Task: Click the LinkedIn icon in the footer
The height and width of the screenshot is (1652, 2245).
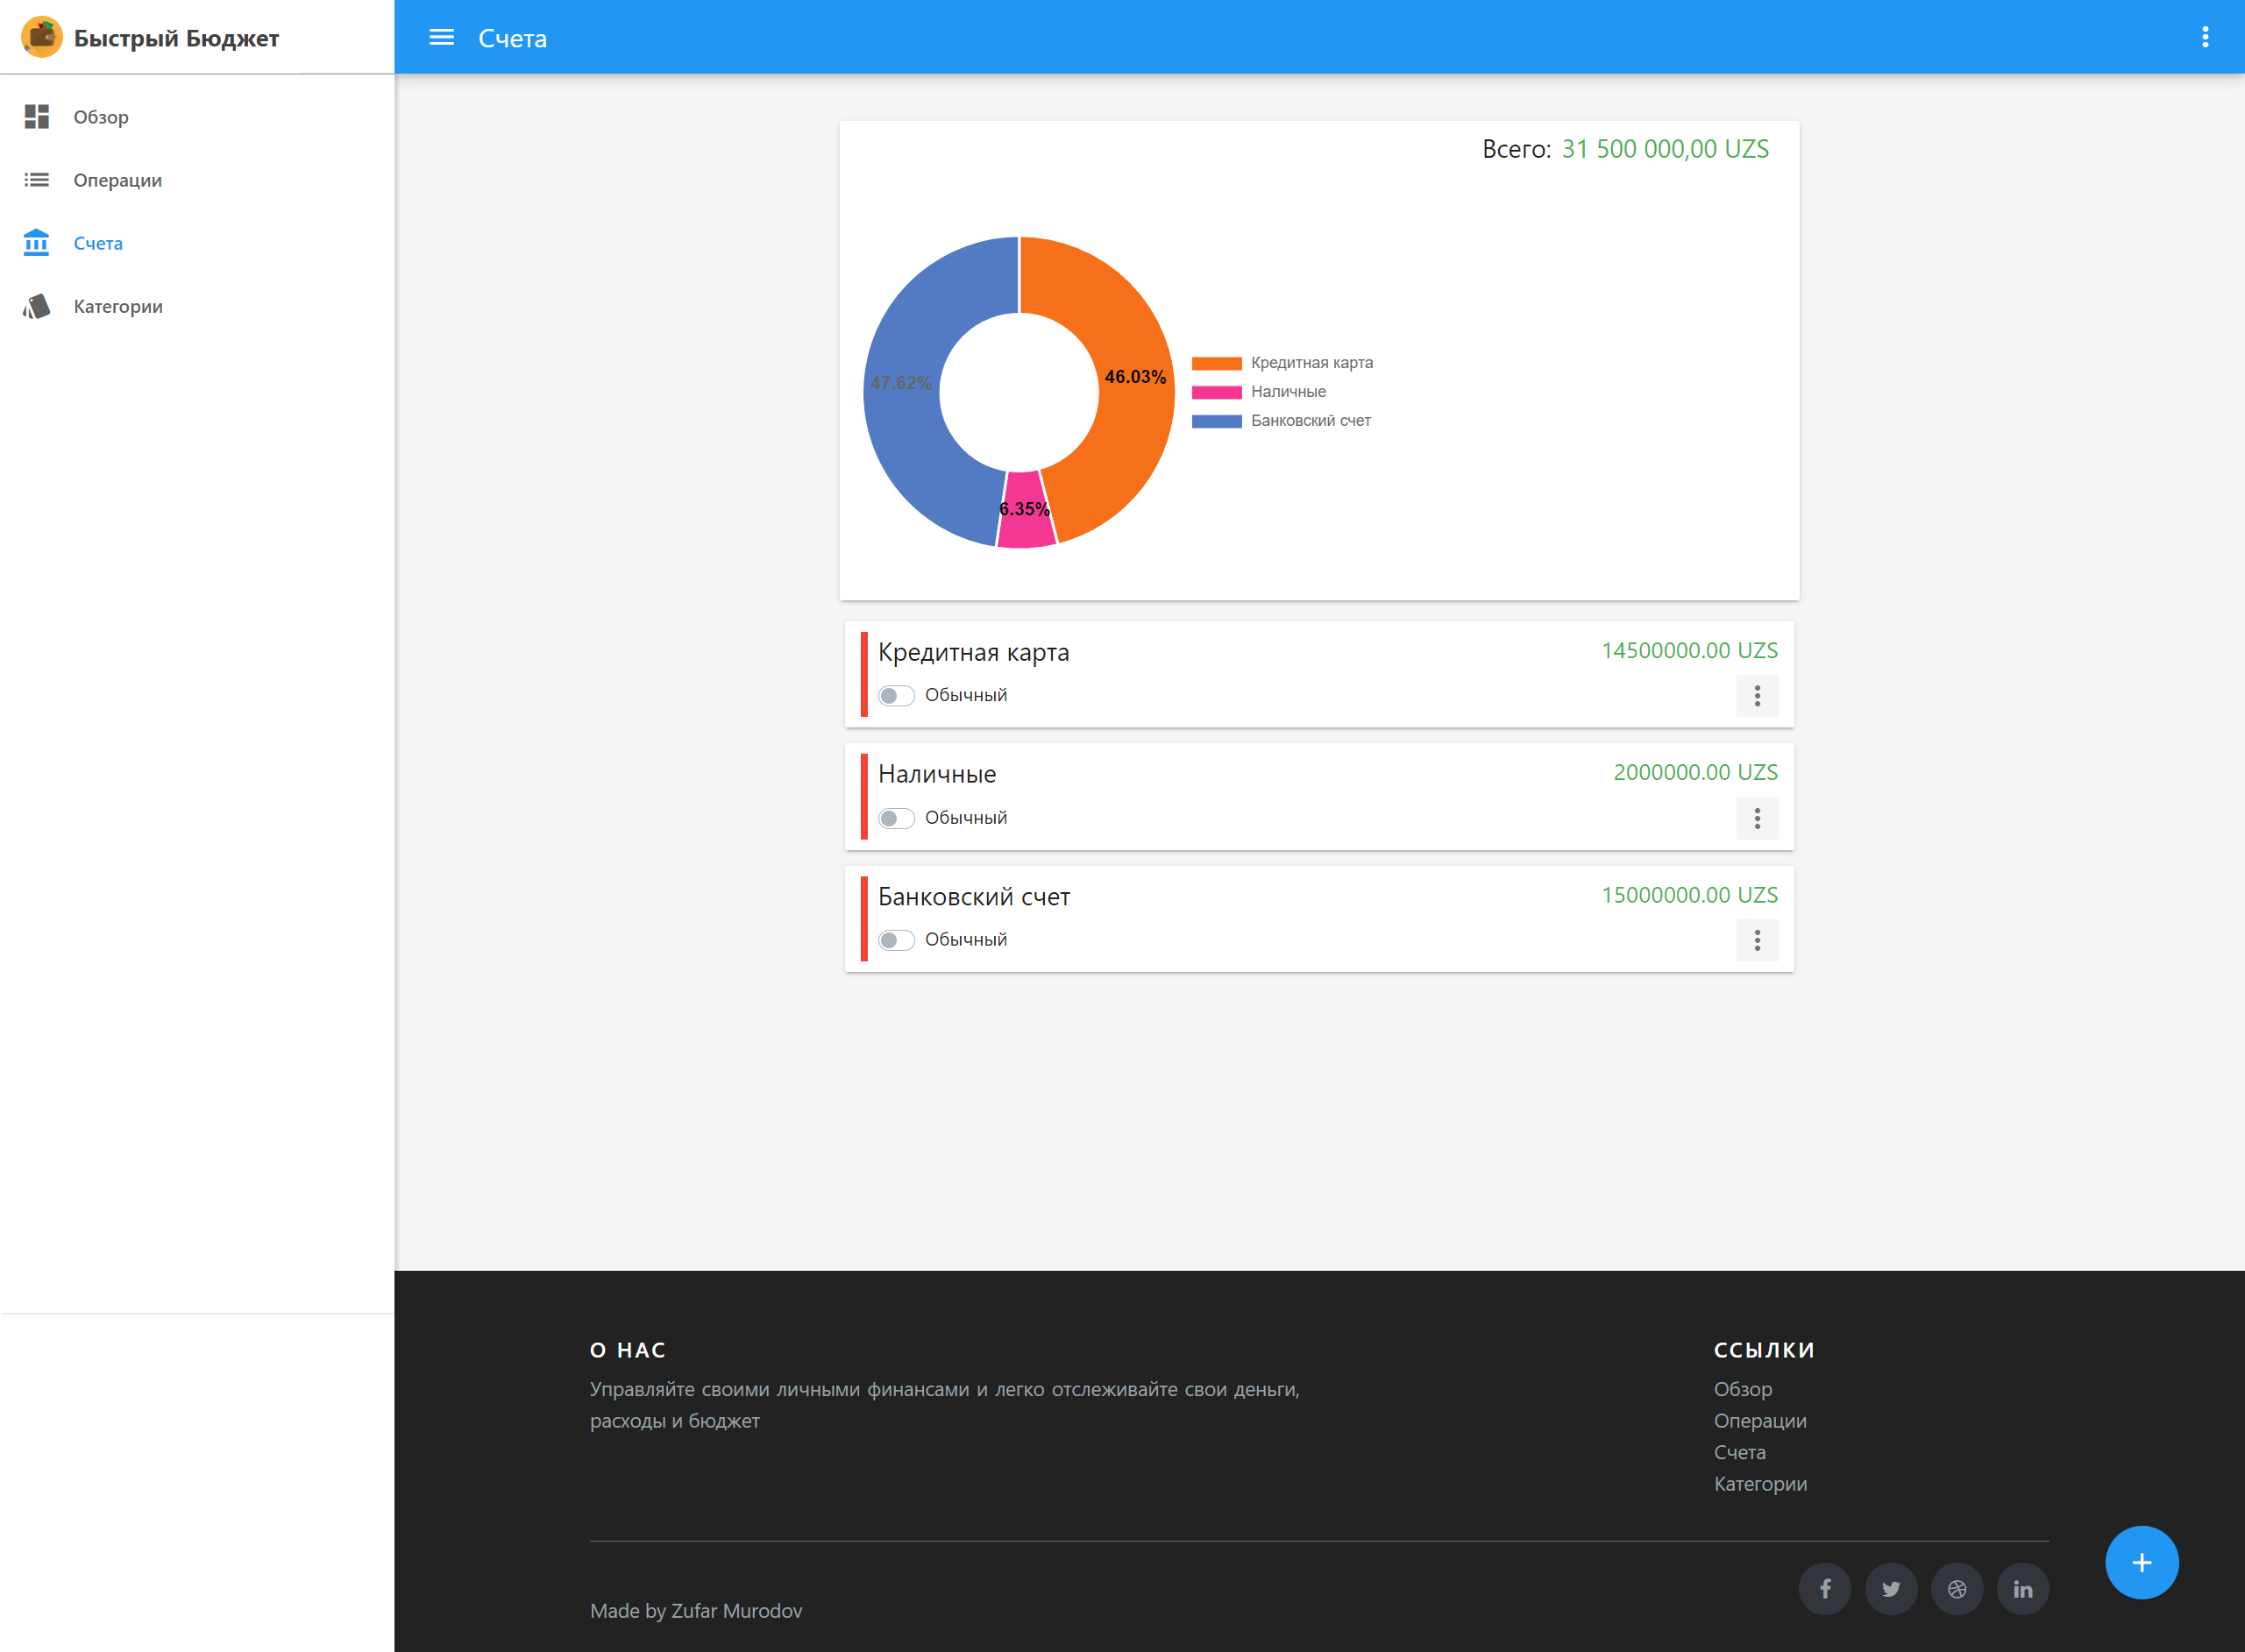Action: [2022, 1588]
